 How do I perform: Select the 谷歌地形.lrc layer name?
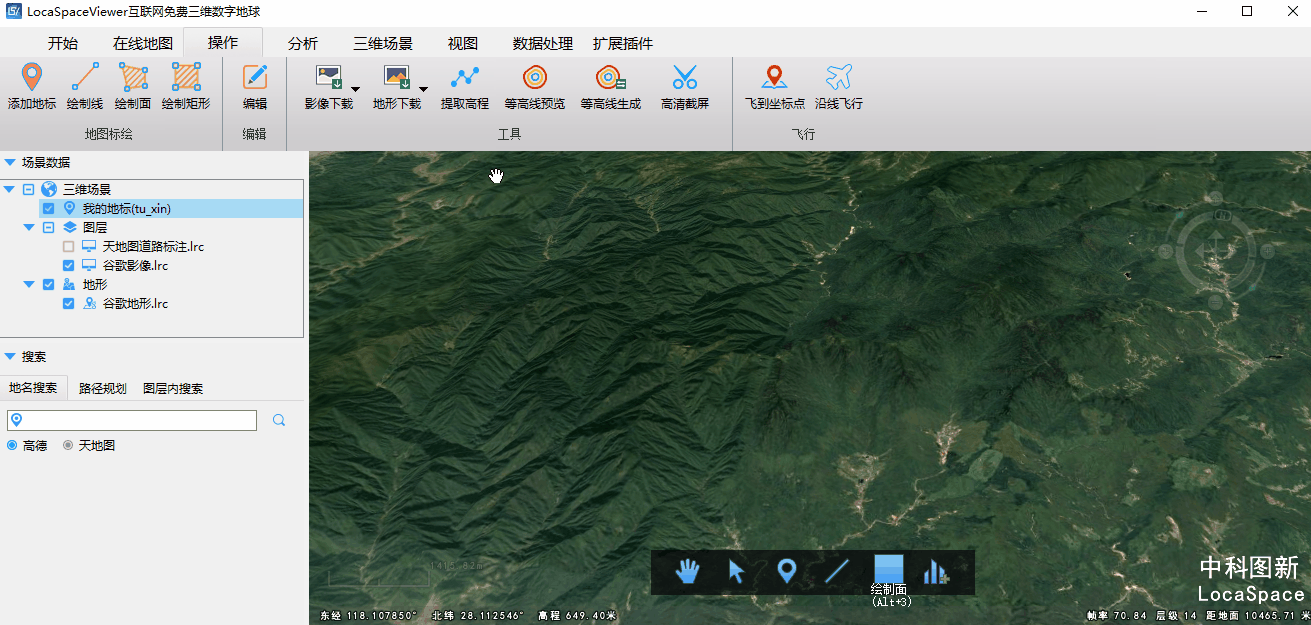(135, 303)
